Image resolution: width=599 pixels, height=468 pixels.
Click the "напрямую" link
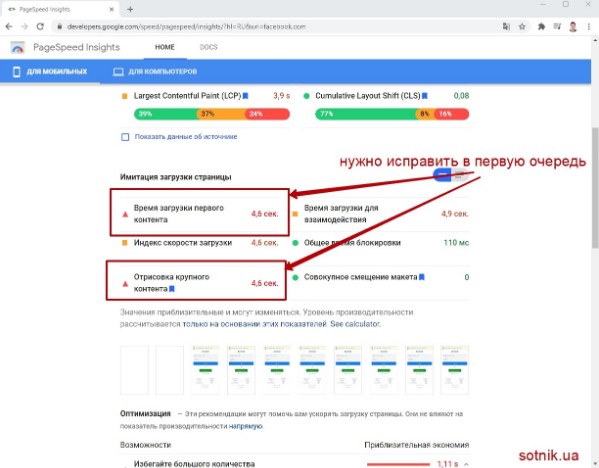tap(245, 426)
